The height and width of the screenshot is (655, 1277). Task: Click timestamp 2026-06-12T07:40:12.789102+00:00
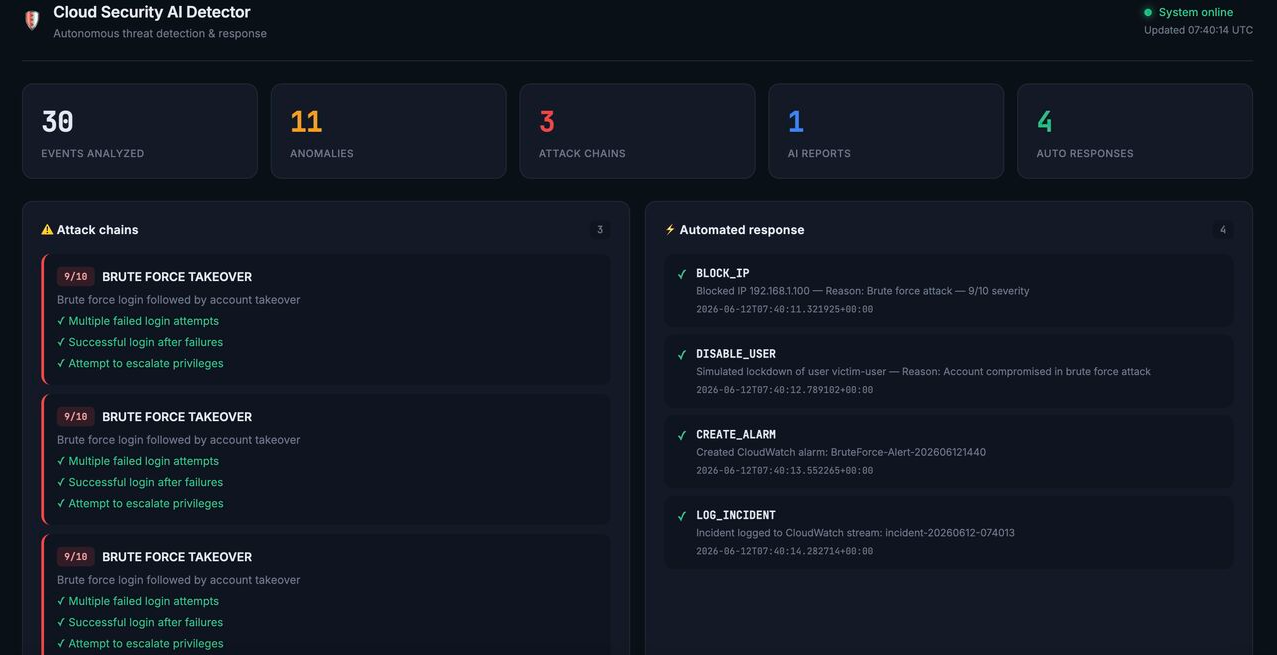tap(785, 390)
